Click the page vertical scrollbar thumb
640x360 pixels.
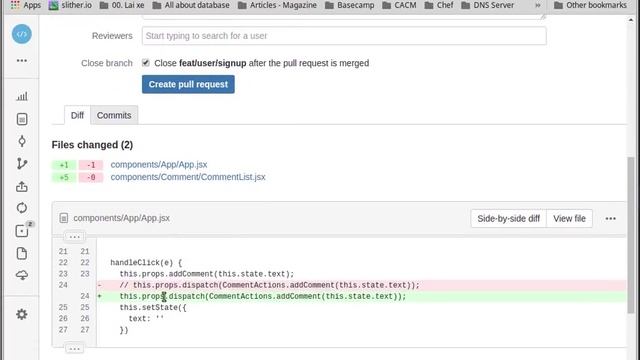pos(631,235)
